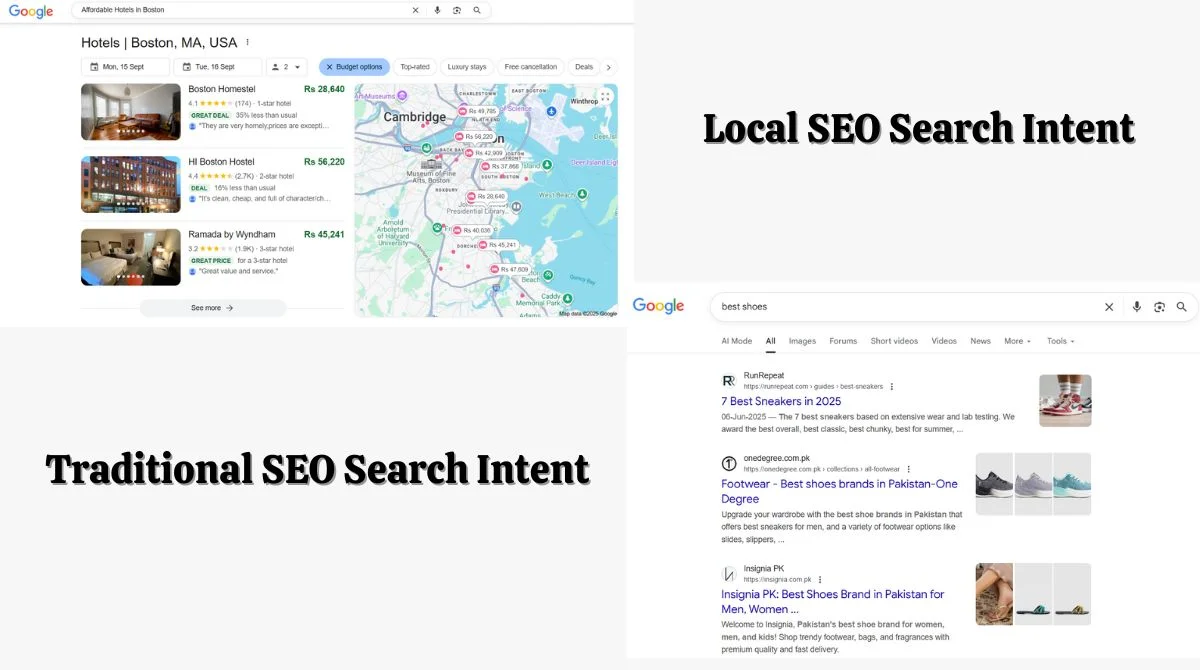1200x670 pixels.
Task: Show more filter chips with right arrow
Action: point(609,67)
